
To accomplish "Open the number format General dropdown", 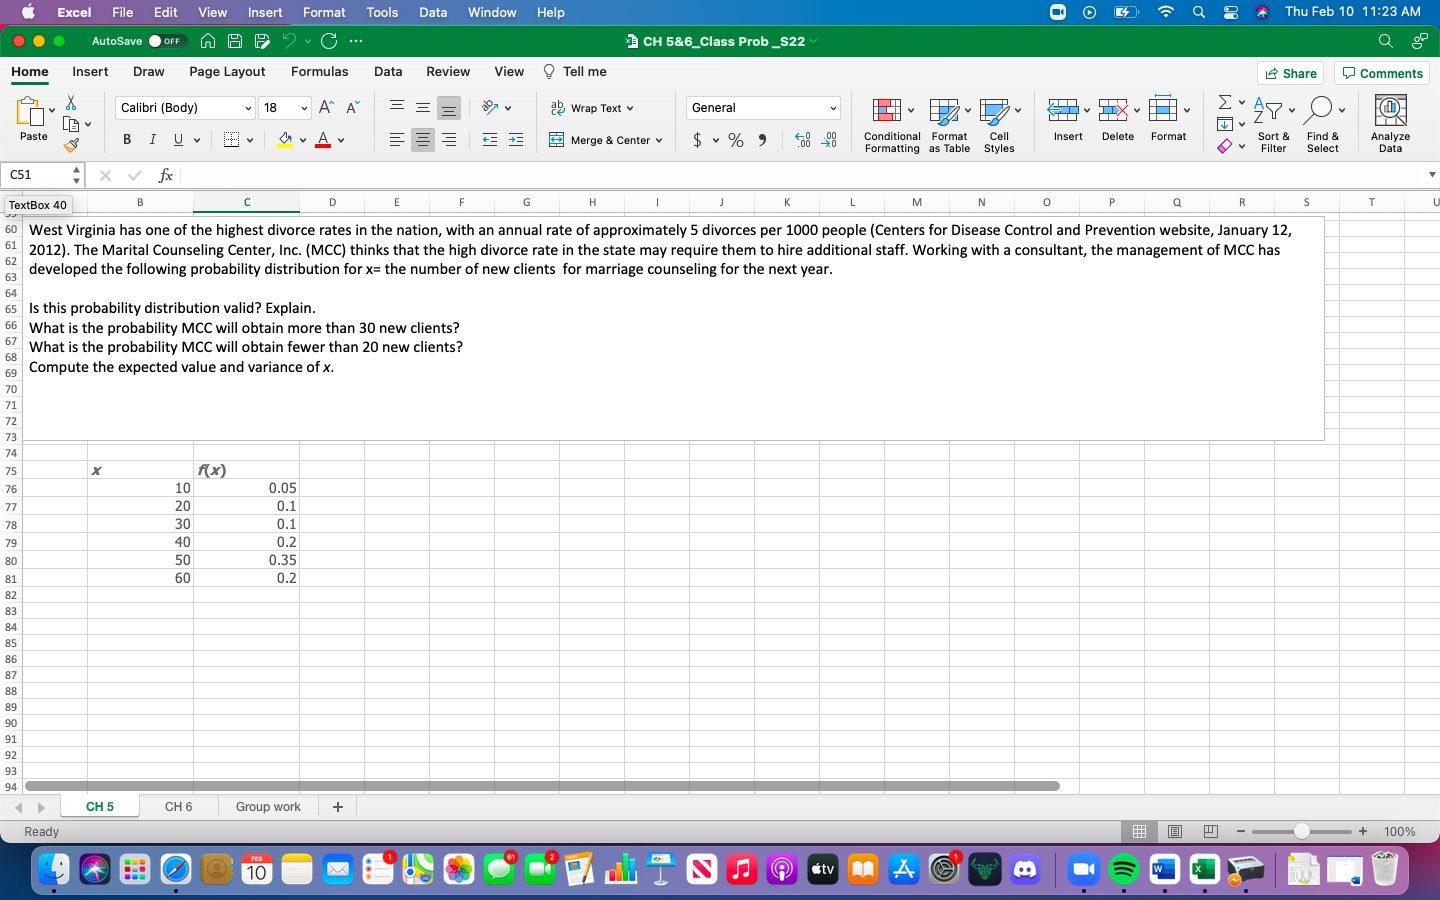I will tap(833, 108).
